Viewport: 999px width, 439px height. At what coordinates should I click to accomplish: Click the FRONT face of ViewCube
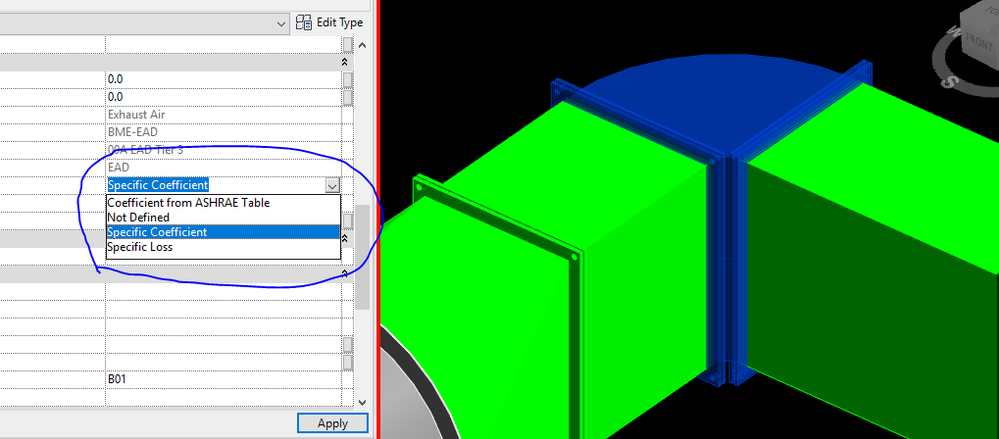click(x=979, y=42)
